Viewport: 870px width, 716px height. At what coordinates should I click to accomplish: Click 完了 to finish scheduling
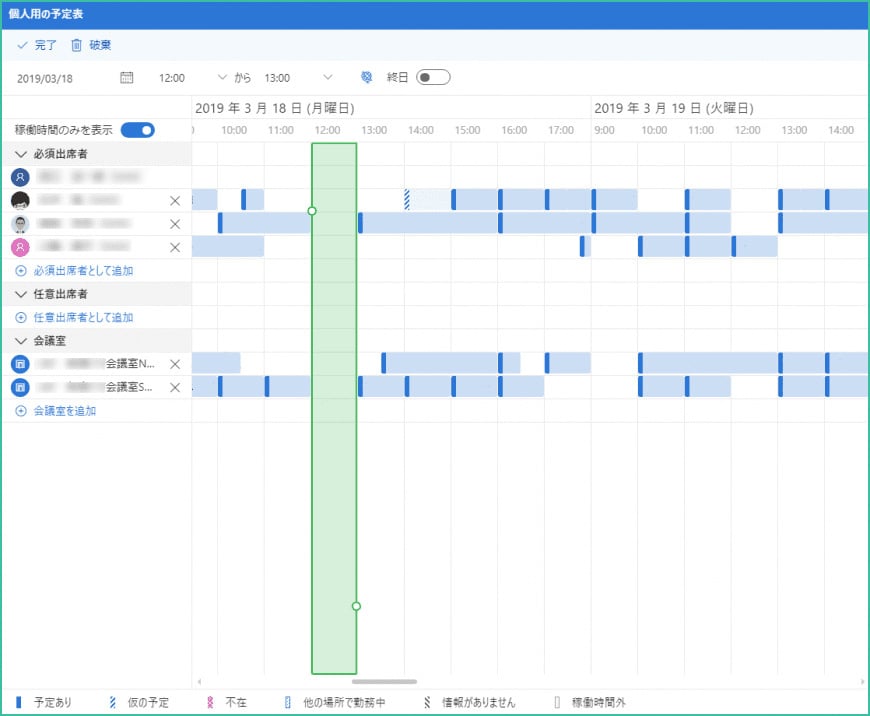coord(37,45)
